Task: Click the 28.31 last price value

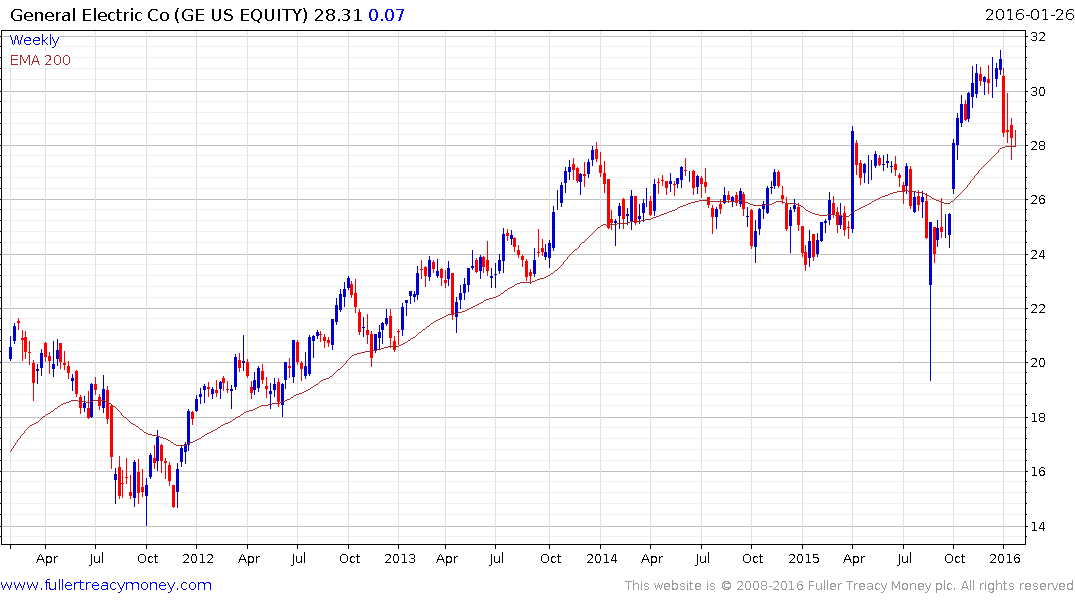Action: pos(337,14)
